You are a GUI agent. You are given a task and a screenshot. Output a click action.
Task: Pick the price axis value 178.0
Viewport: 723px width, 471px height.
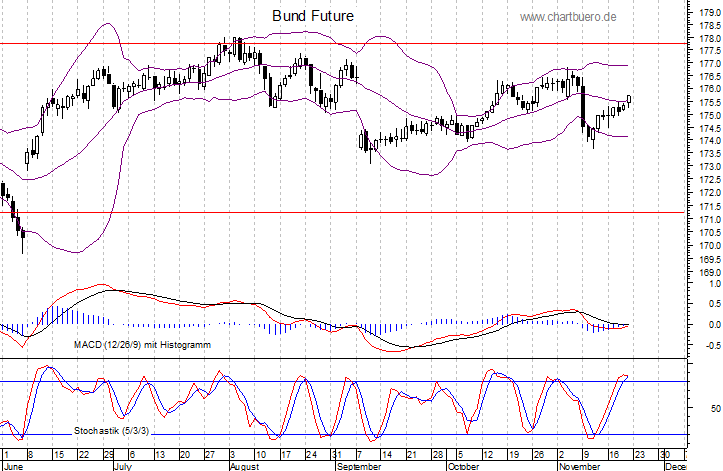[710, 38]
